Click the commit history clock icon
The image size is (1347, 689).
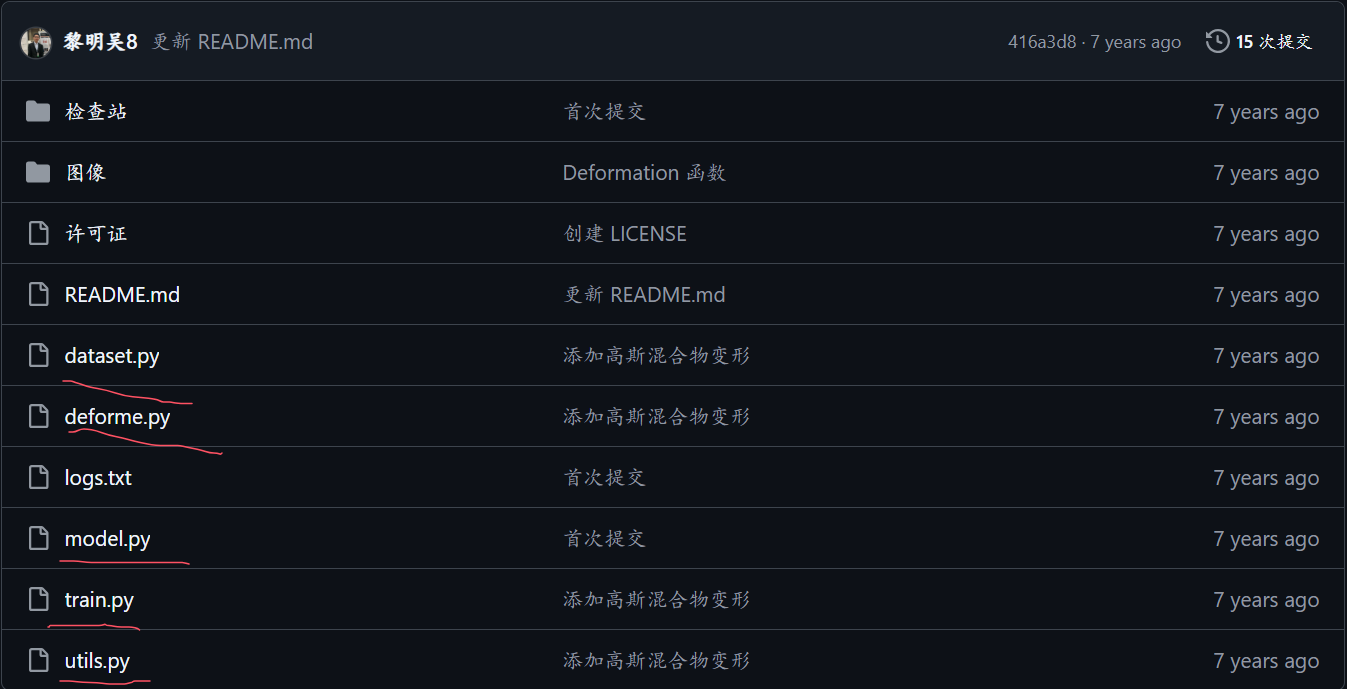1217,41
